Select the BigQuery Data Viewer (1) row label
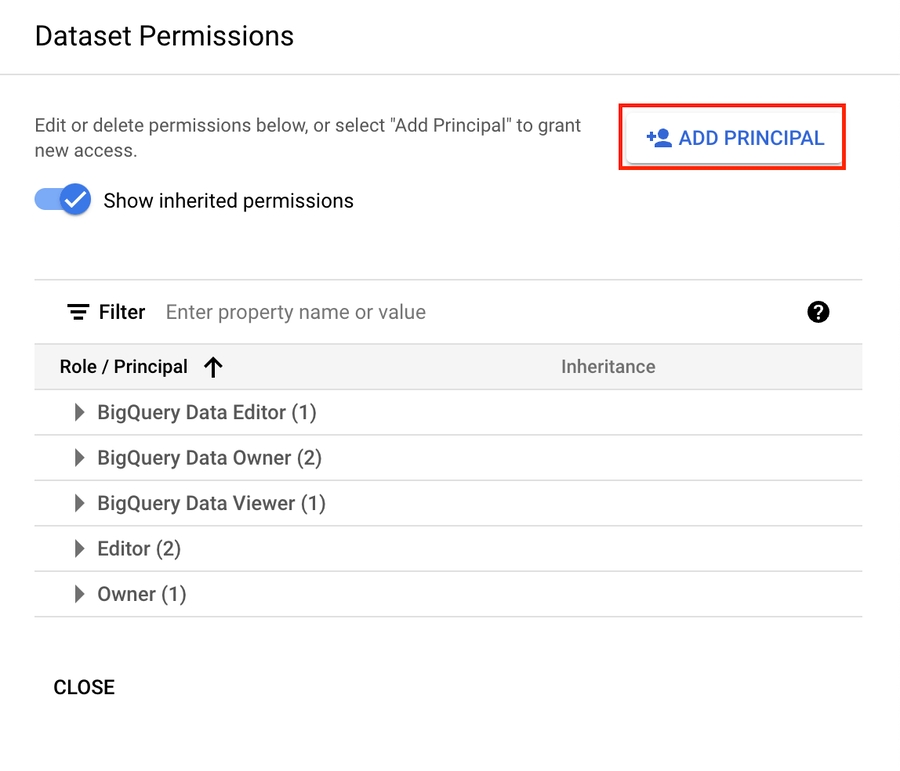The height and width of the screenshot is (771, 900). [x=211, y=503]
